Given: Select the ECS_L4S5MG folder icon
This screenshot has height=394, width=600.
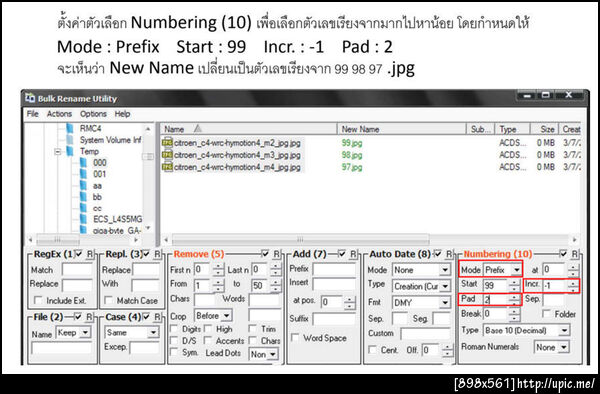Looking at the screenshot, I should [x=83, y=219].
